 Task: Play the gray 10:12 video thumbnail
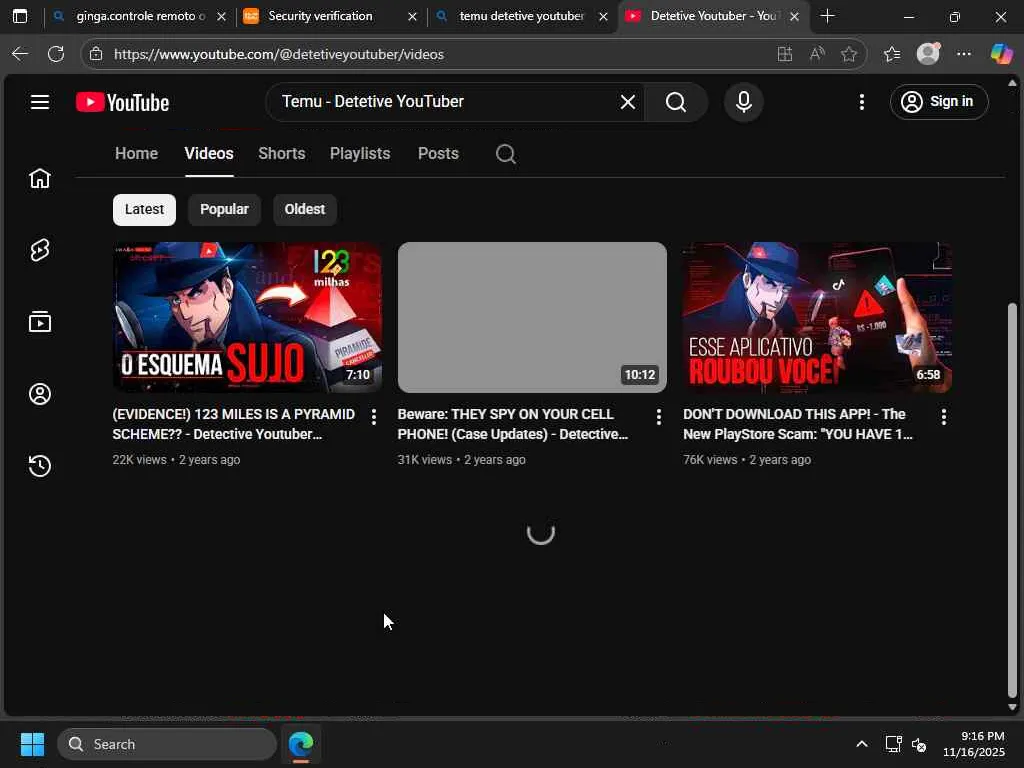[532, 317]
